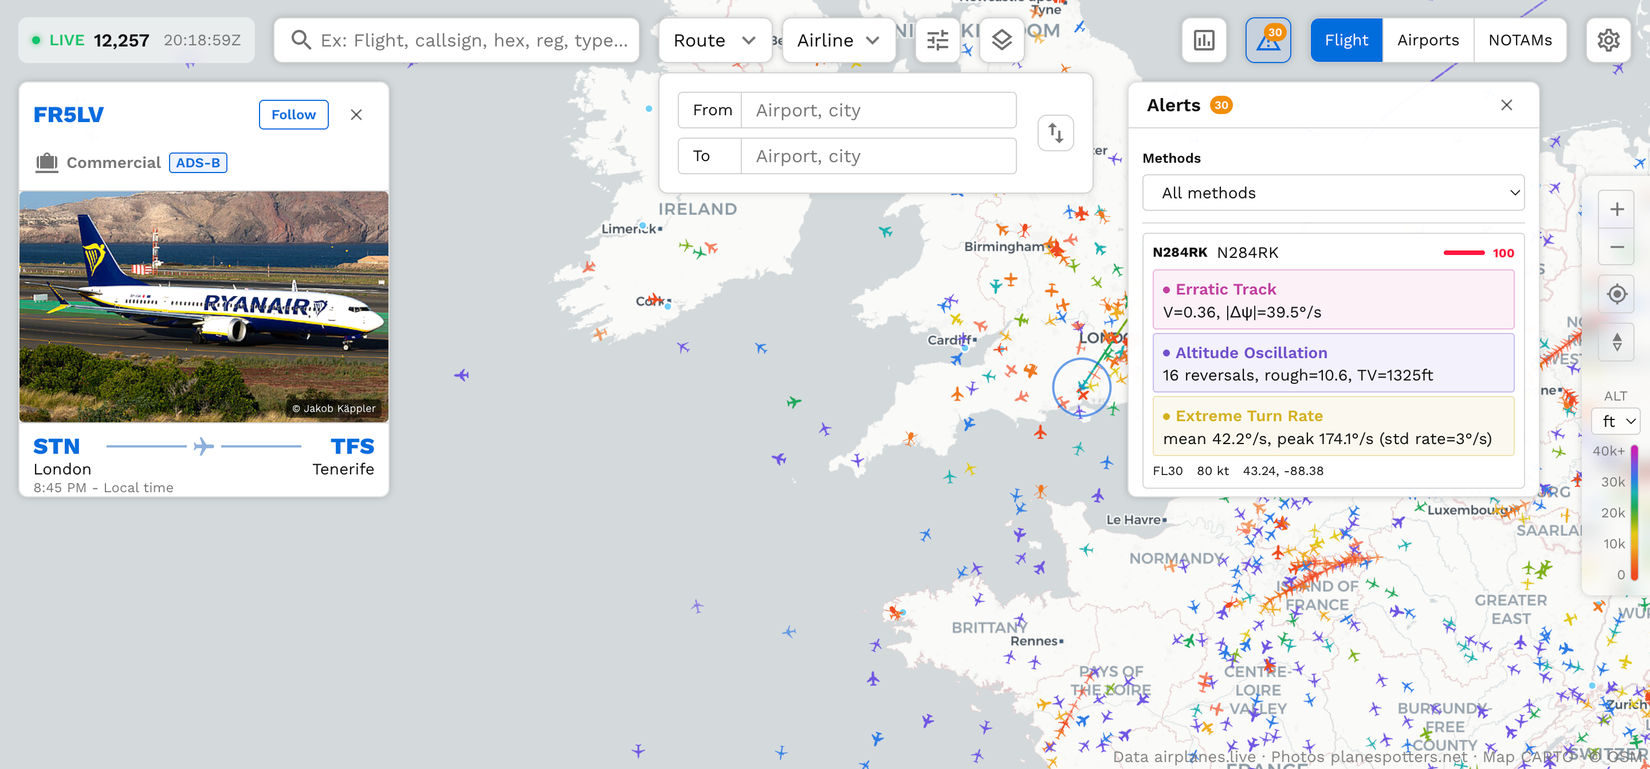Expand the Airline dropdown
The width and height of the screenshot is (1650, 769).
(x=839, y=40)
